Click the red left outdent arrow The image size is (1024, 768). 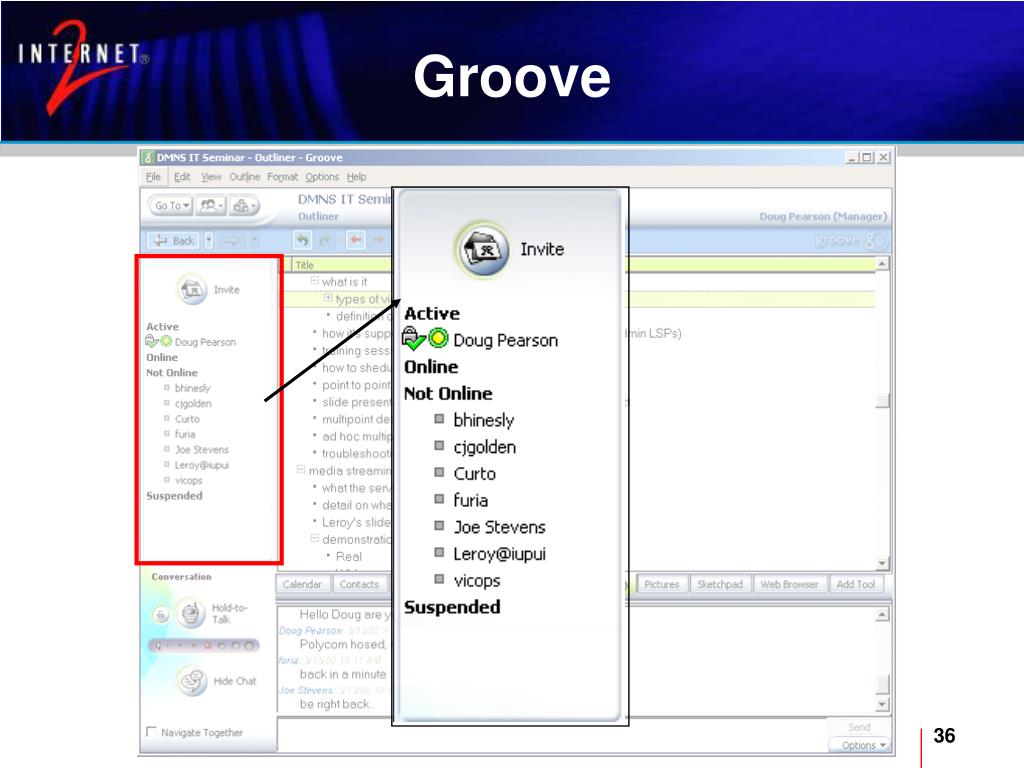(356, 240)
